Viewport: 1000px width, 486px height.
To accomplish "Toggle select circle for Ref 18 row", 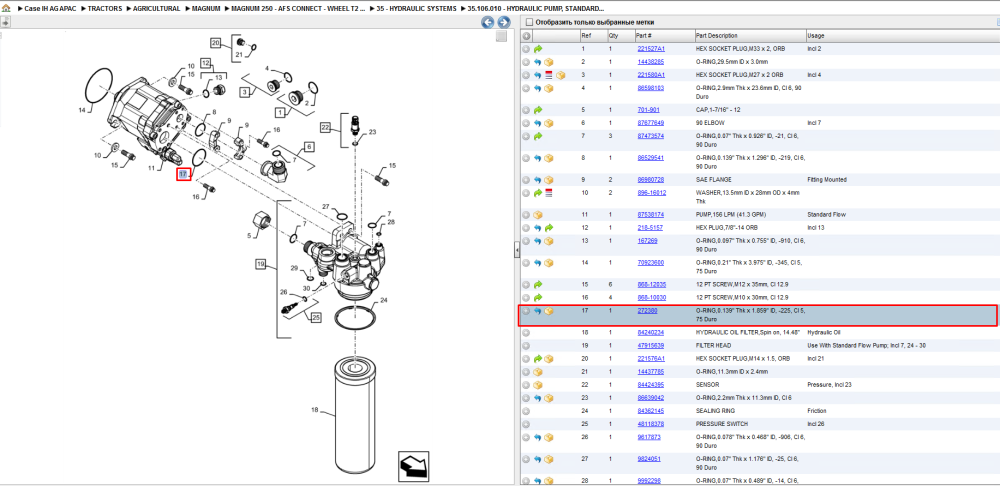I will [x=526, y=332].
